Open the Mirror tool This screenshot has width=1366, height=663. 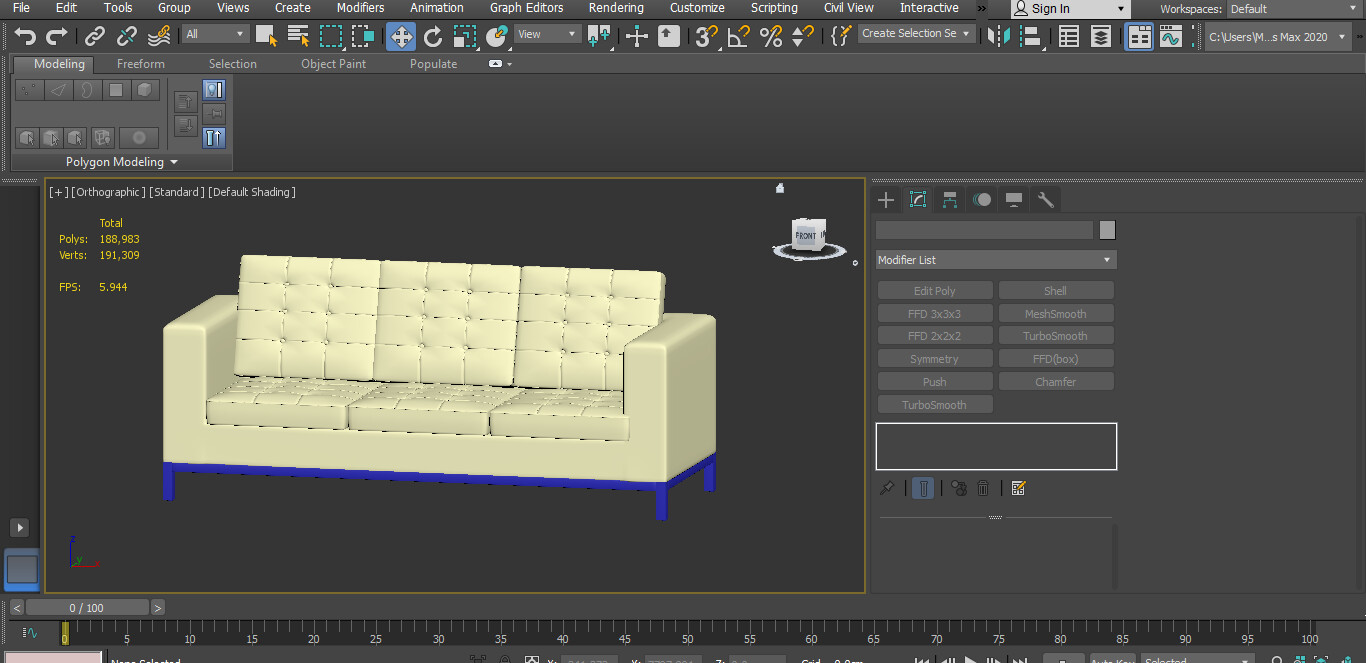click(998, 36)
